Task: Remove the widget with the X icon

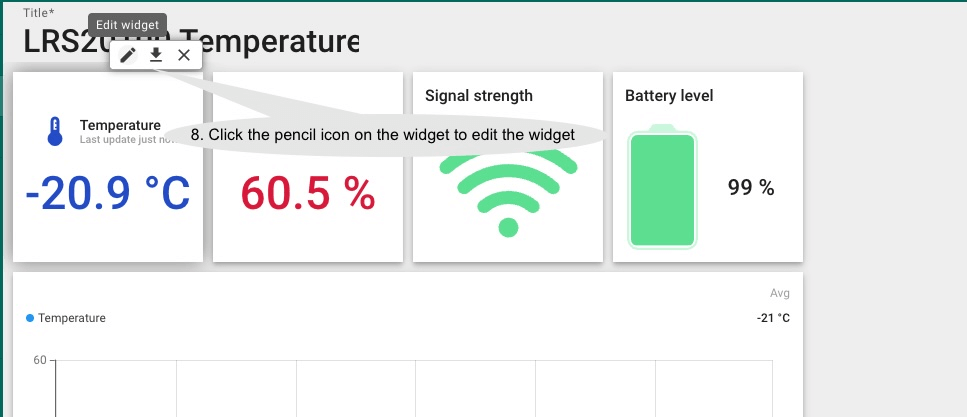Action: point(184,56)
